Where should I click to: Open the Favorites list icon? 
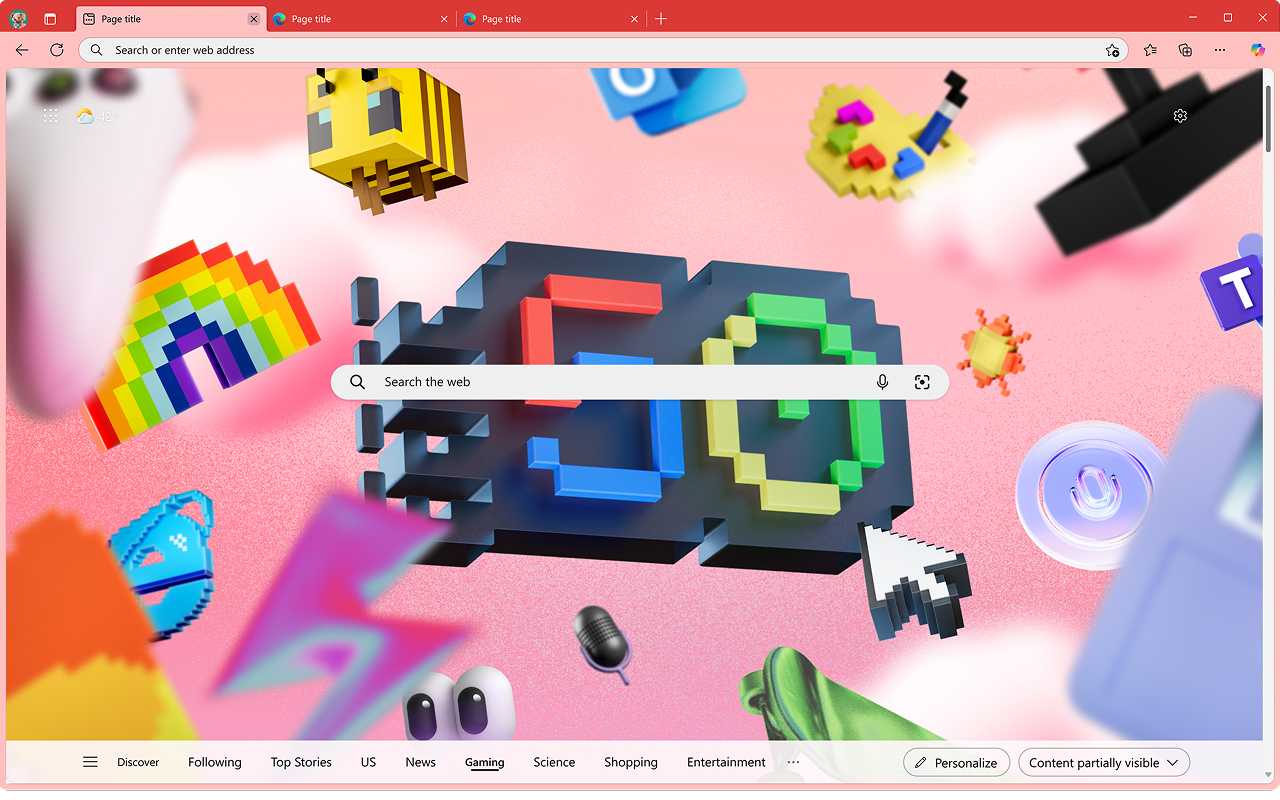pos(1150,50)
